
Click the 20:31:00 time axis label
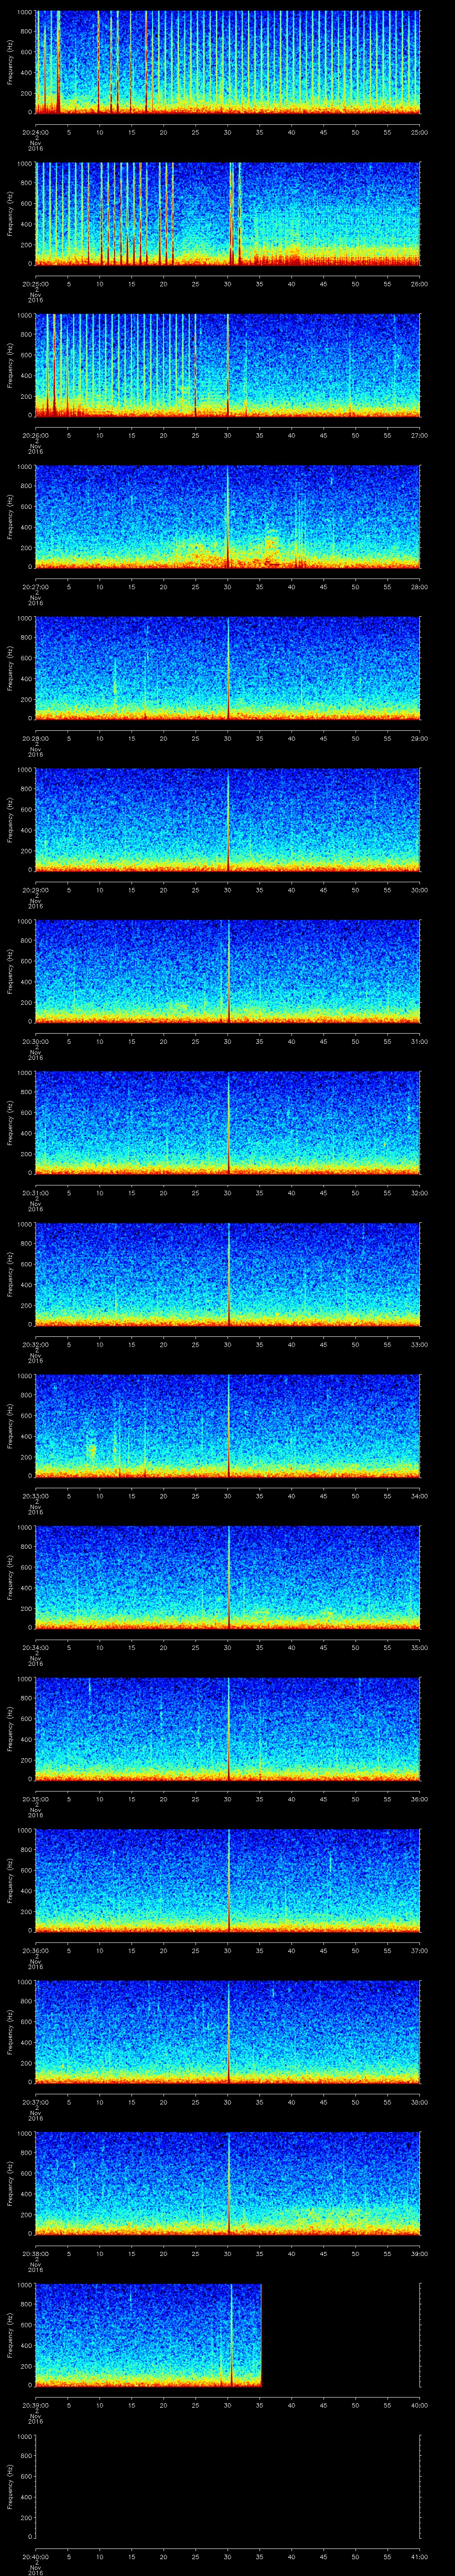pos(36,1193)
